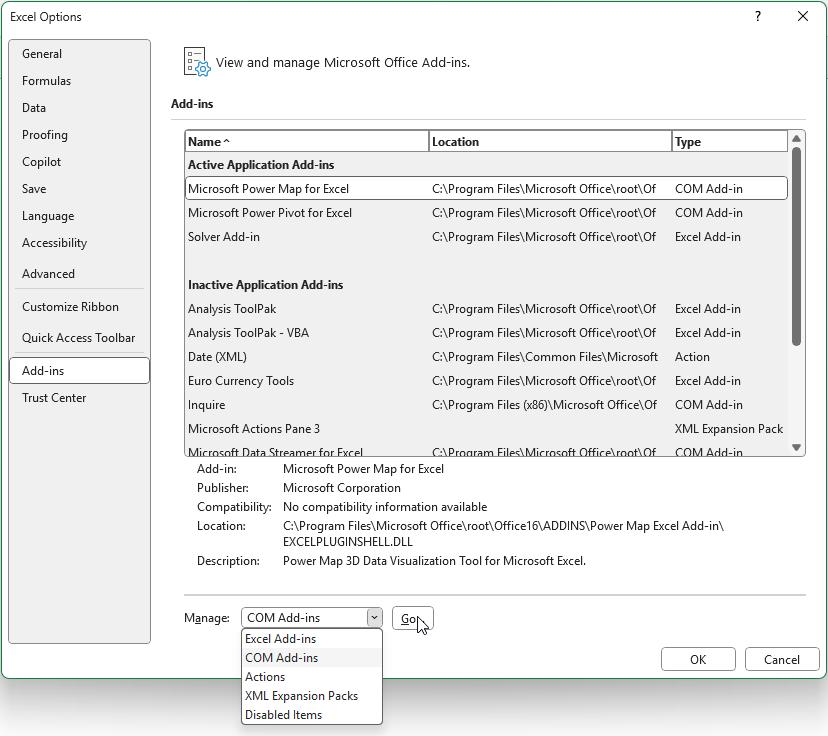Choose Actions from Manage list
Viewport: 828px width, 736px height.
tap(312, 677)
